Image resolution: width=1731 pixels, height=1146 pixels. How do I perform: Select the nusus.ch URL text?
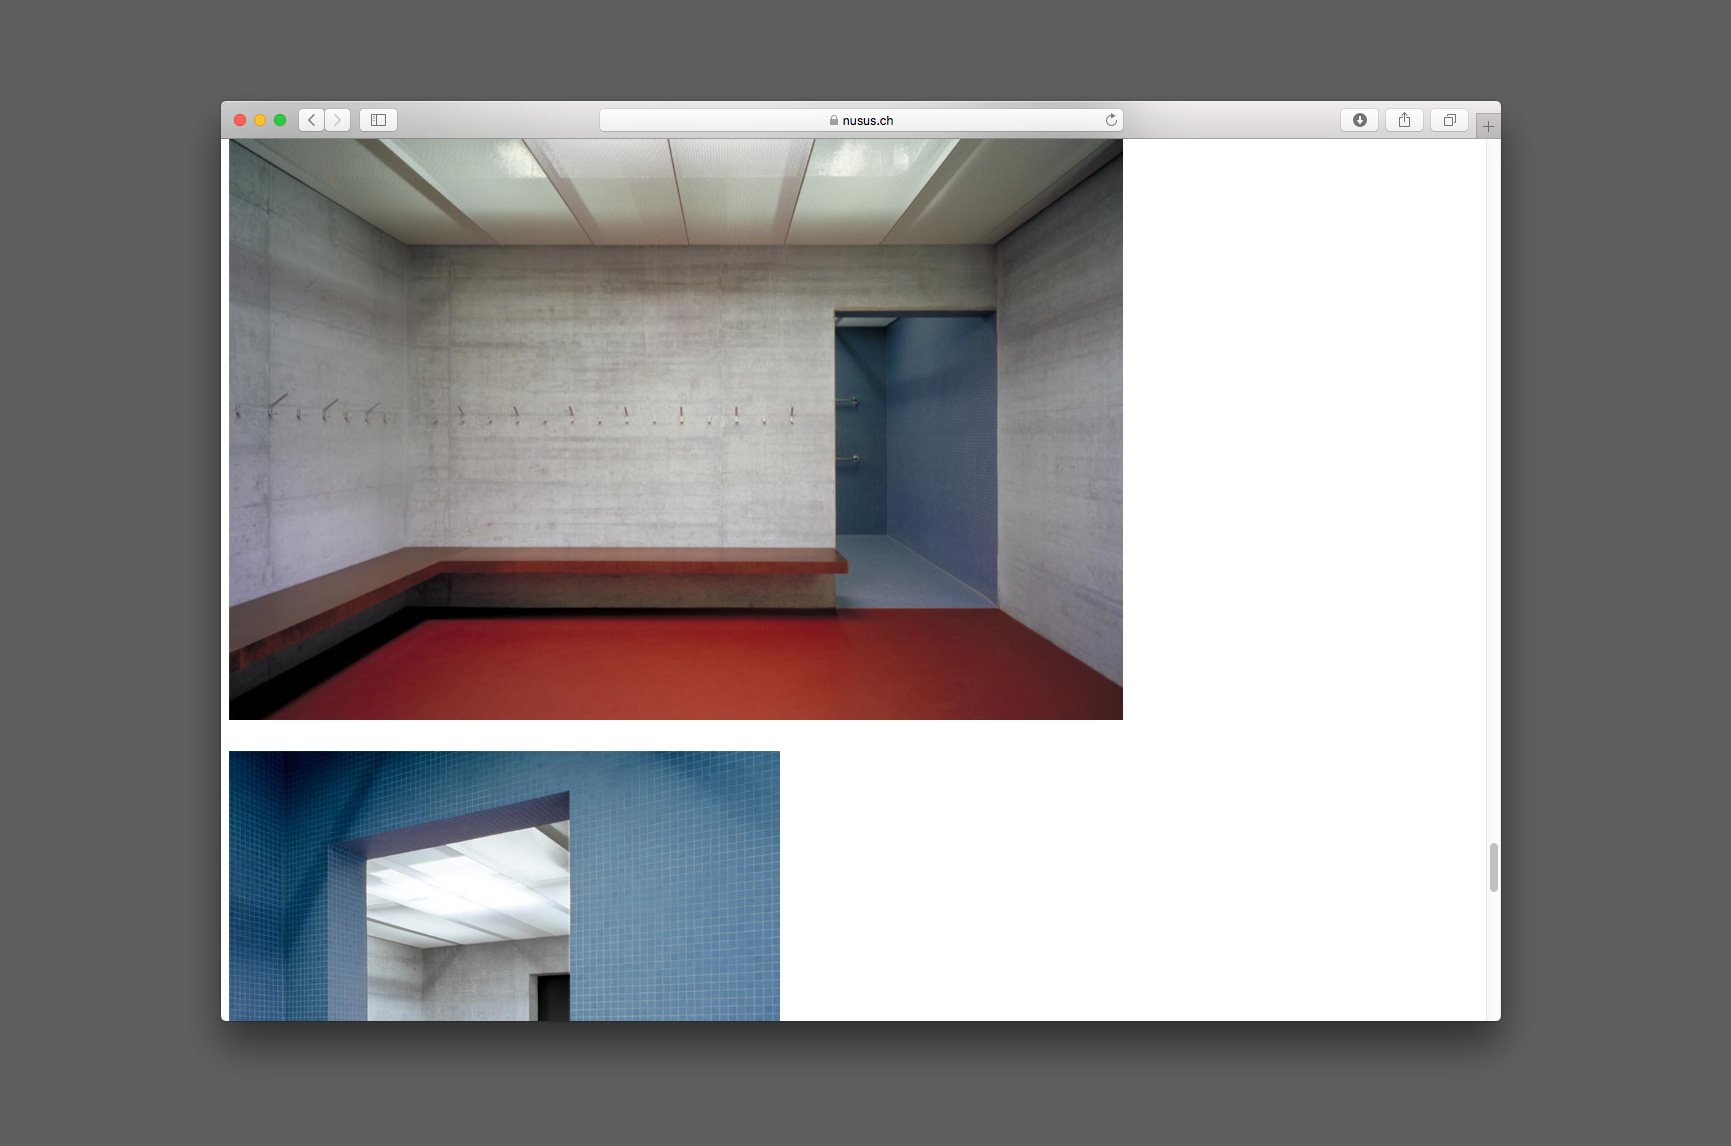coord(868,120)
